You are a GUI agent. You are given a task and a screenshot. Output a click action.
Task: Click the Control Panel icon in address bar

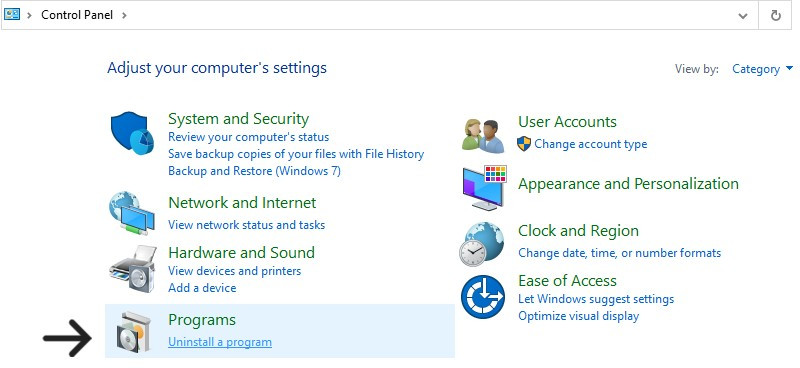coord(12,15)
